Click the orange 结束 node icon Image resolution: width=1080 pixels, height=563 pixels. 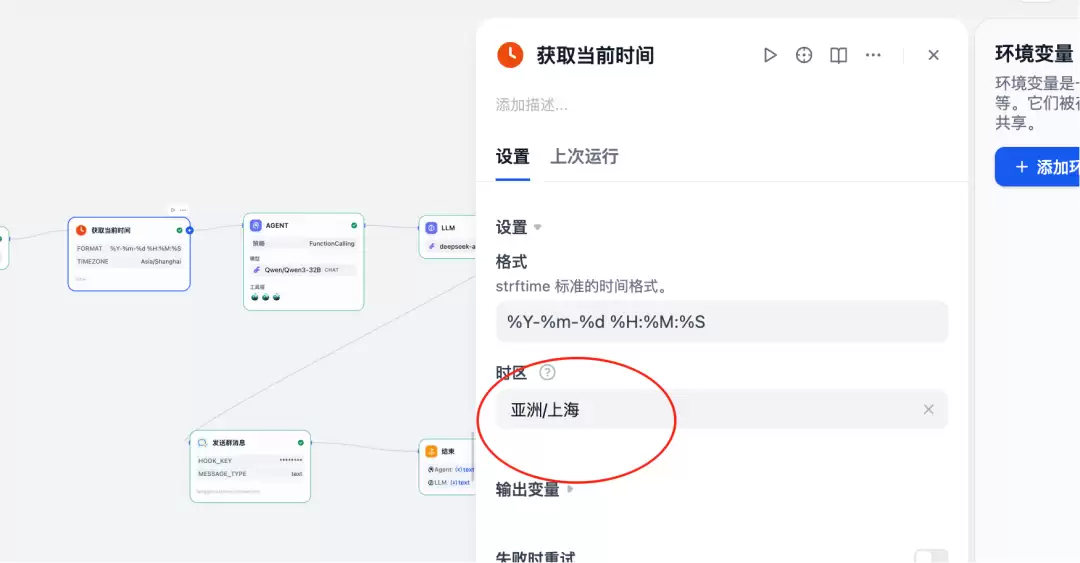[x=431, y=451]
